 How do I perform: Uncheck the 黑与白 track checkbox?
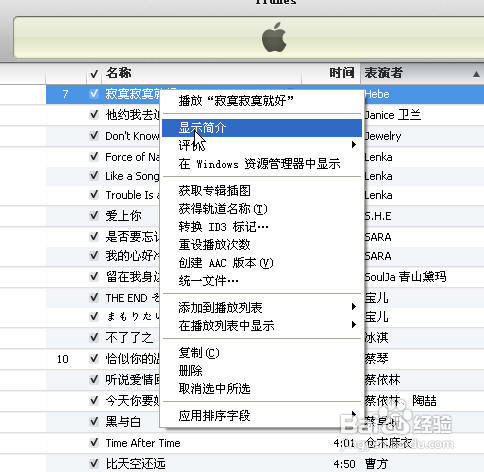[94, 421]
